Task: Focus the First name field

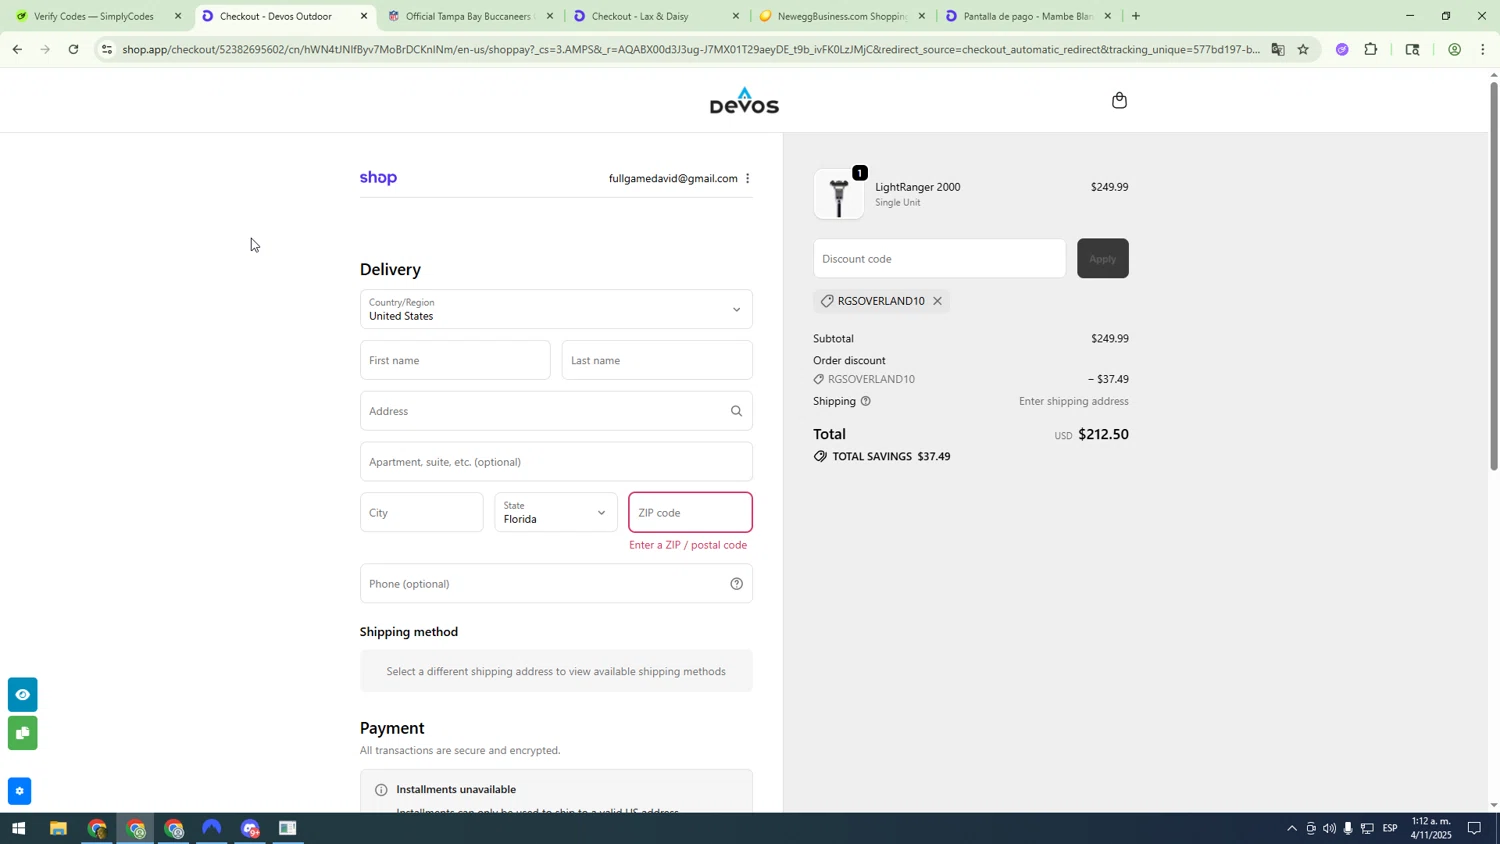Action: click(455, 360)
